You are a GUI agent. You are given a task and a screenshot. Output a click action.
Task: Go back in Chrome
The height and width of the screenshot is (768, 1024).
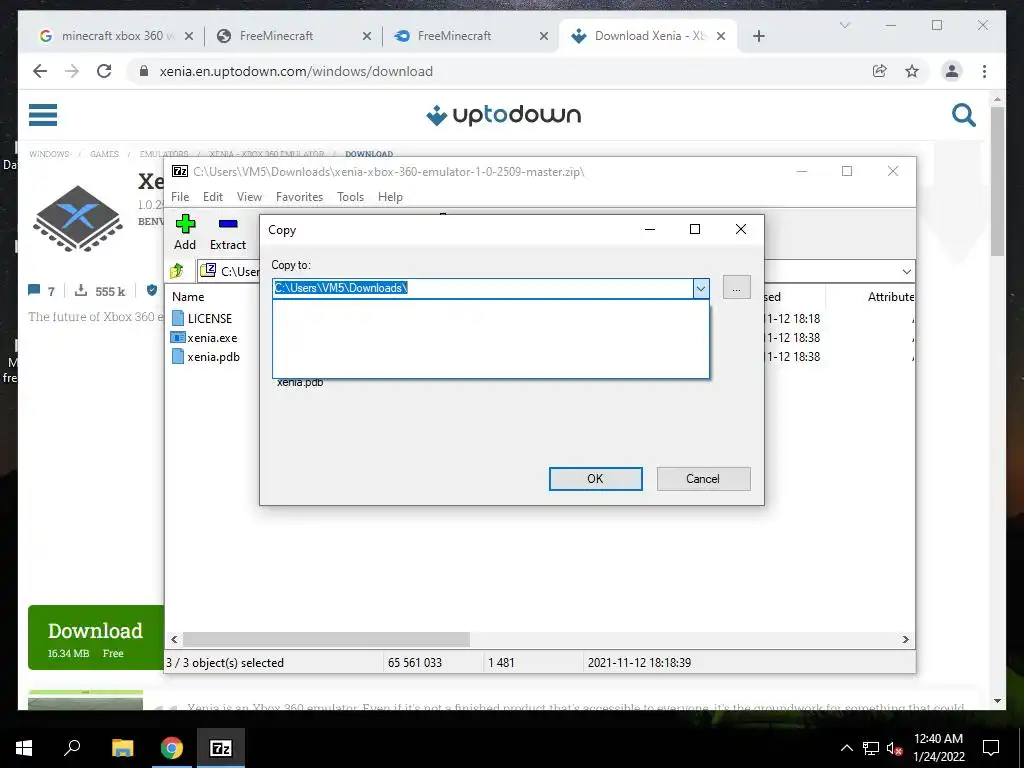(x=40, y=71)
